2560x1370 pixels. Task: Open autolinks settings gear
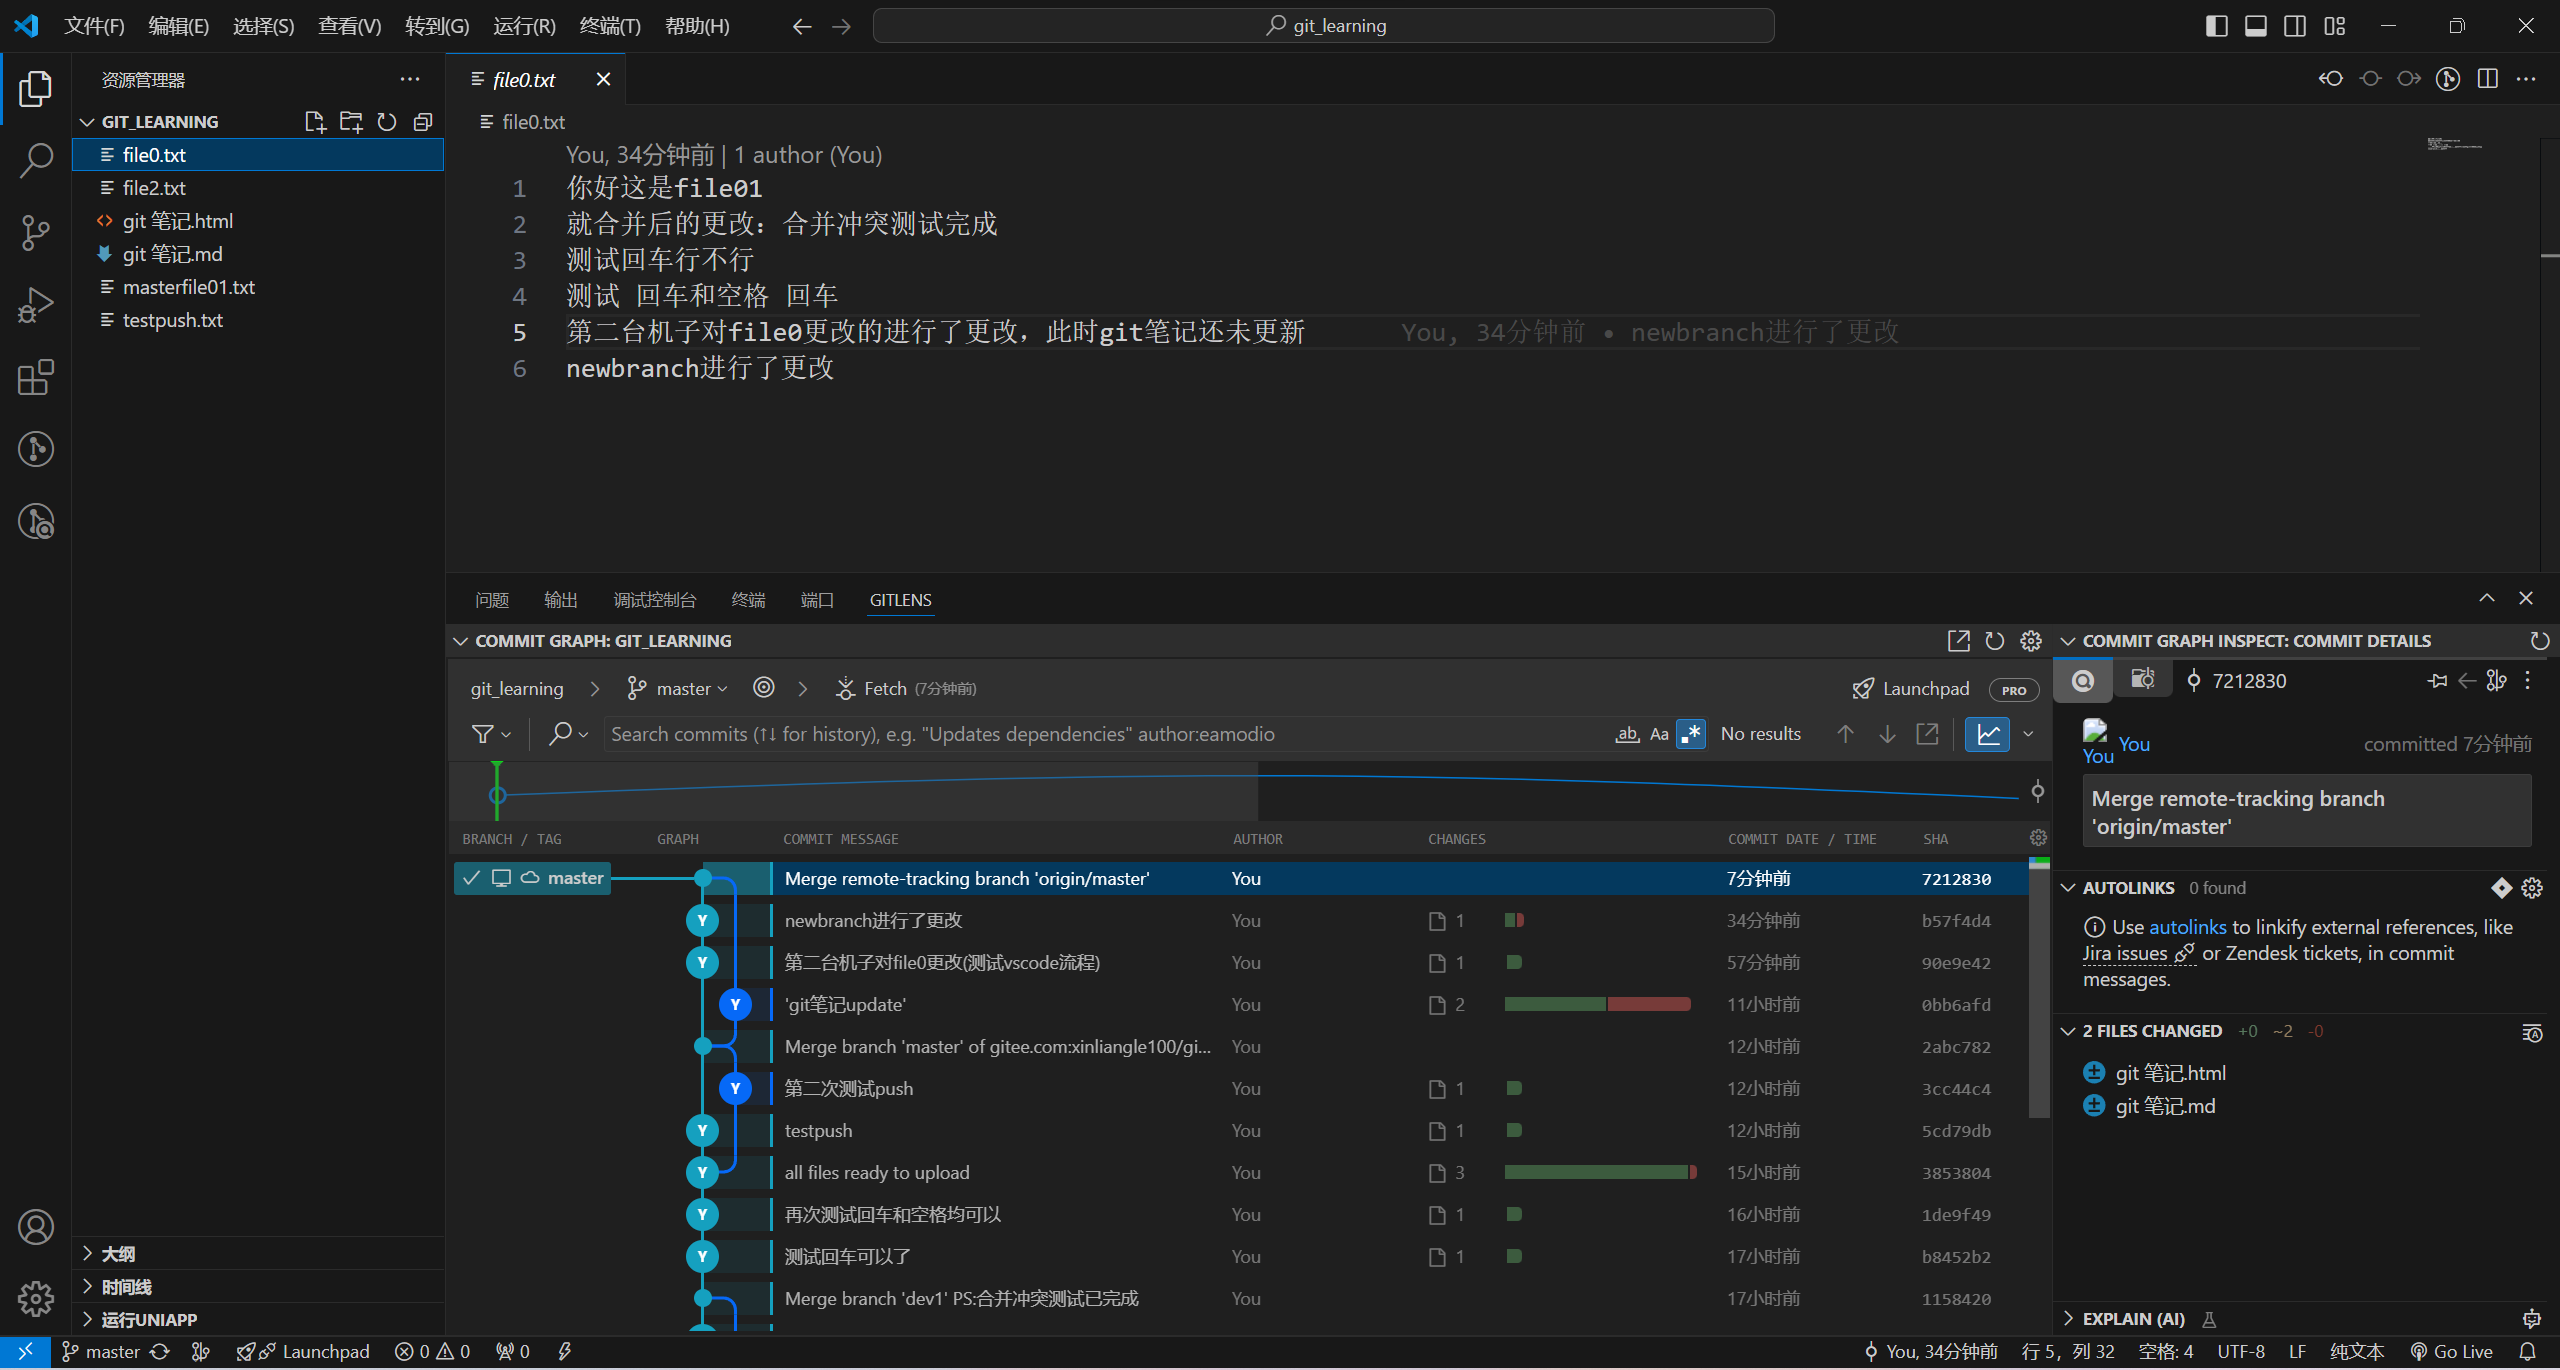coord(2532,888)
